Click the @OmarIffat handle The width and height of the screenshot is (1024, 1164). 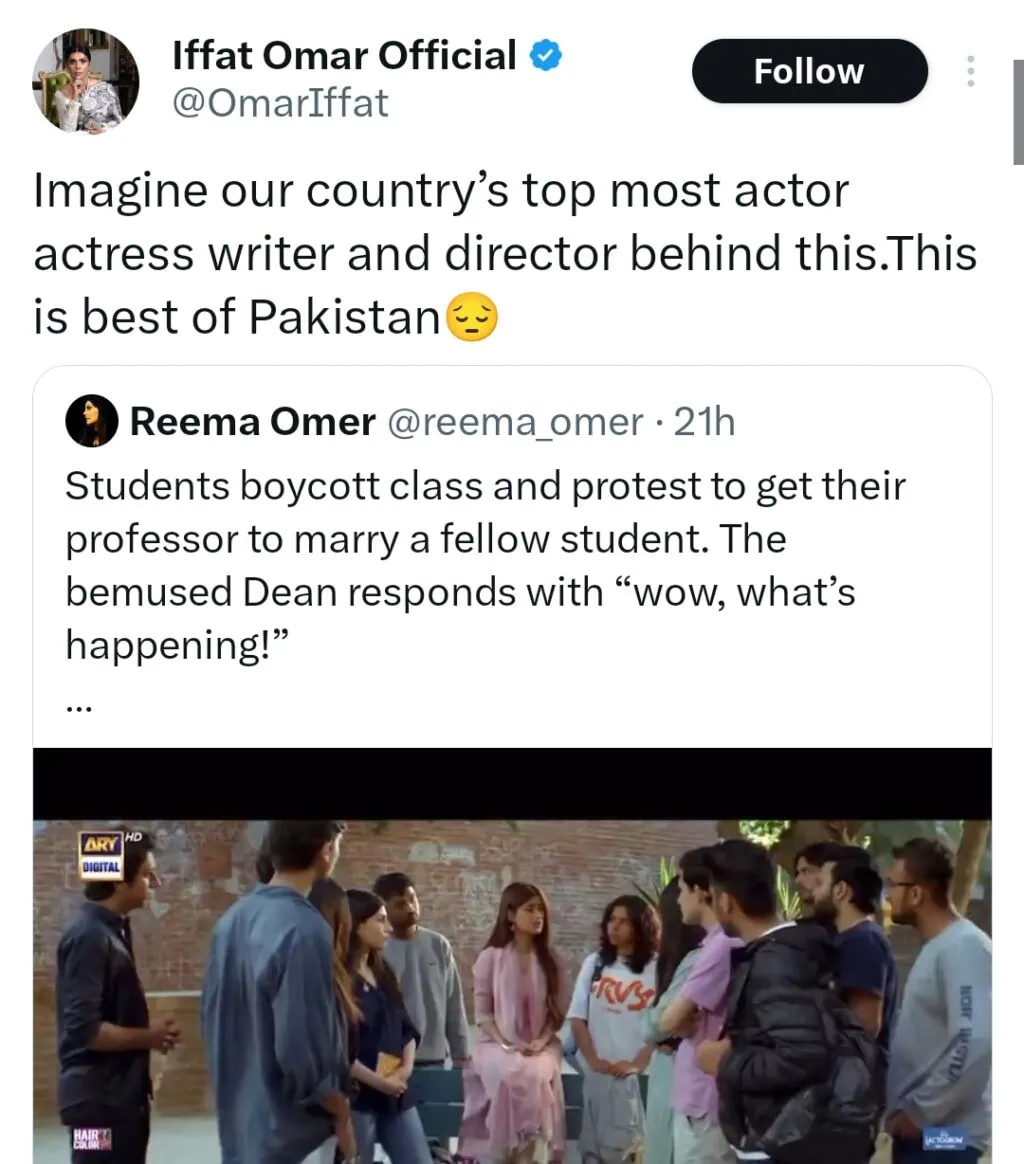280,103
